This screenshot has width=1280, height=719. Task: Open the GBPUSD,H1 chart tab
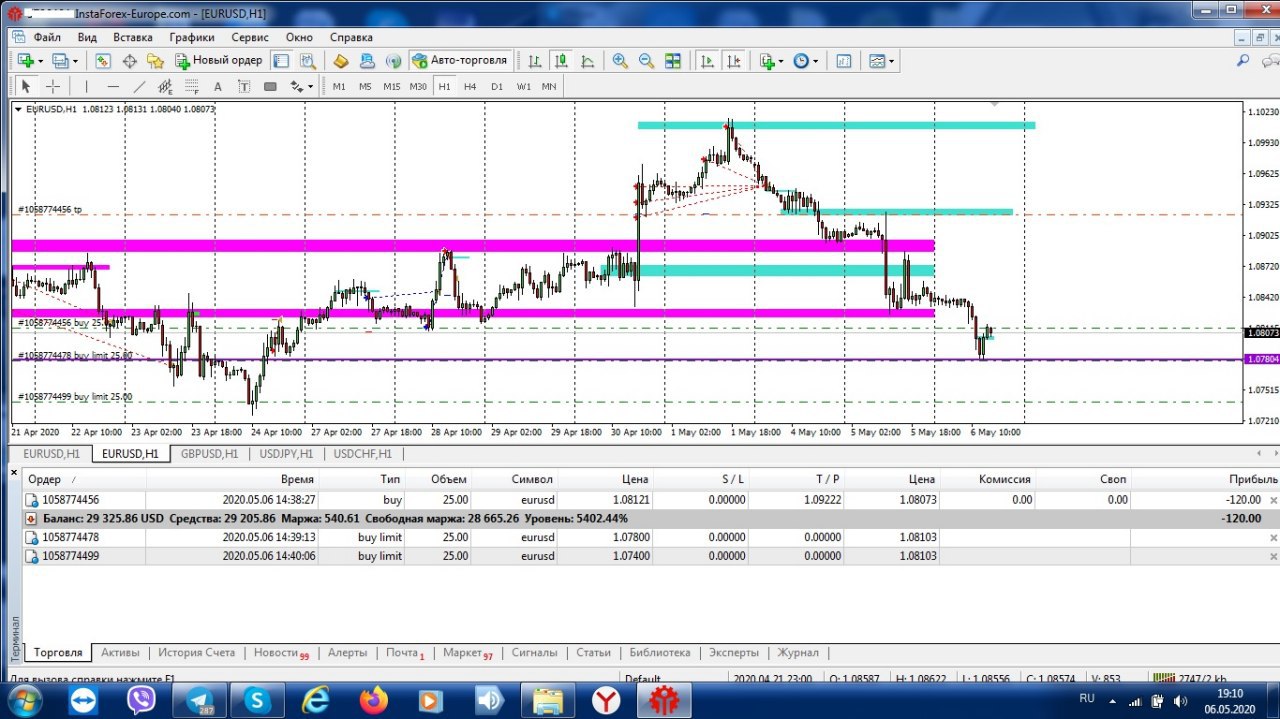pos(209,453)
